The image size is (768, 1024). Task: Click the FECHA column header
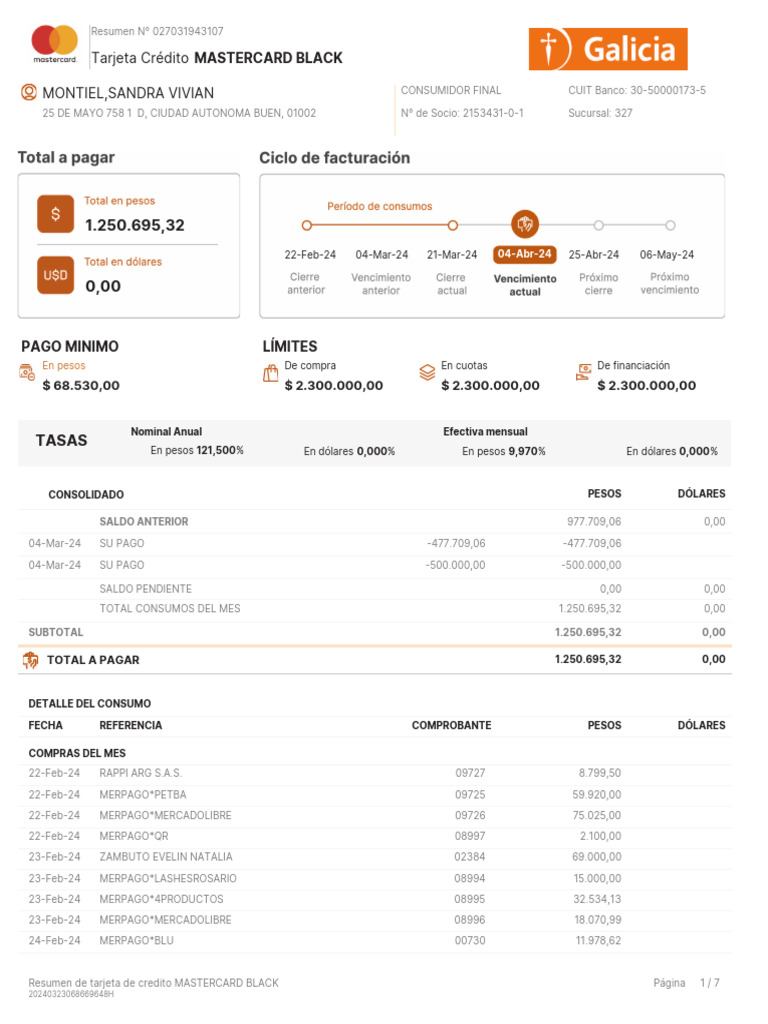click(46, 726)
